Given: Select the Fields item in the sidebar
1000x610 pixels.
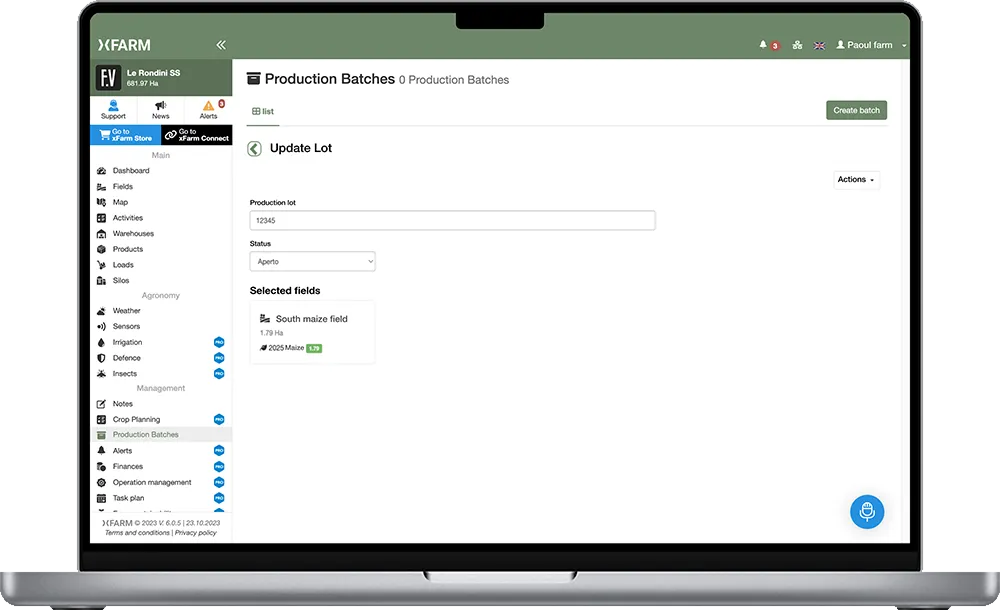Looking at the screenshot, I should 122,186.
